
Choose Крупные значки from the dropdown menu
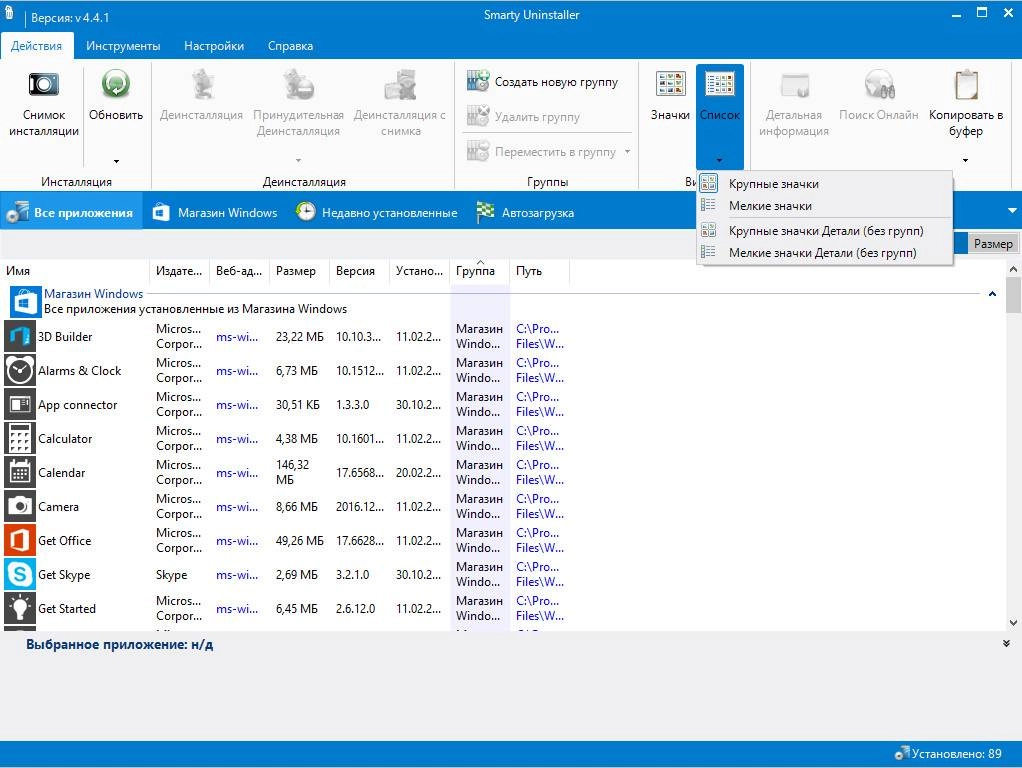coord(825,184)
